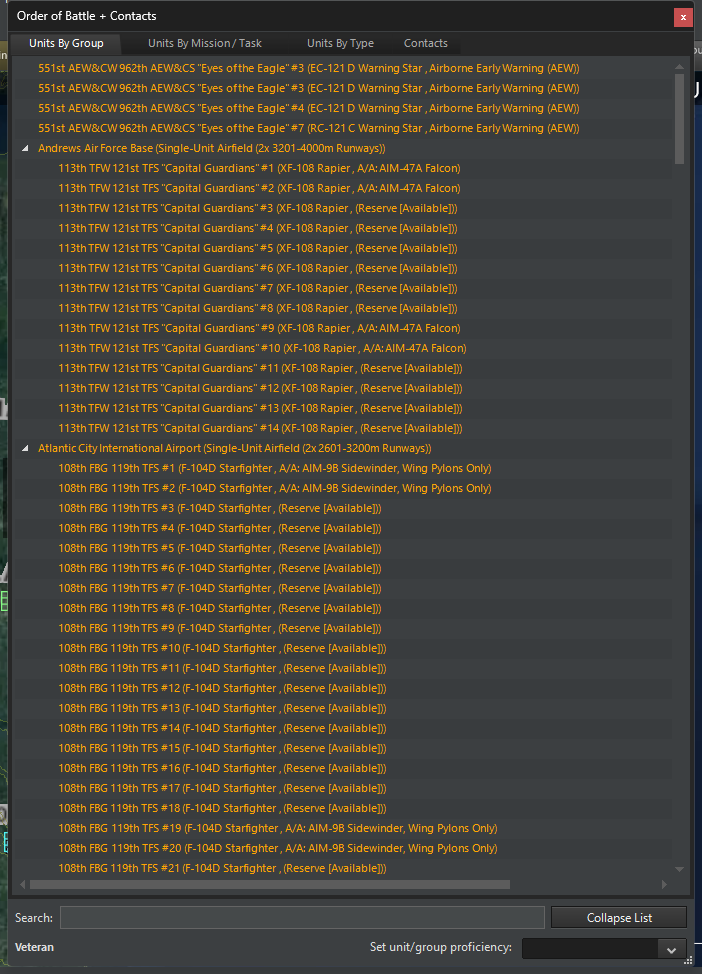The width and height of the screenshot is (702, 974).
Task: Select Capital Guardians #12 reserve unit
Action: tap(260, 388)
